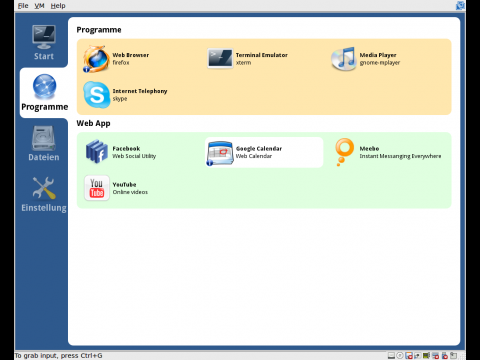
Task: Open the YouTube web app icon
Action: (x=97, y=188)
